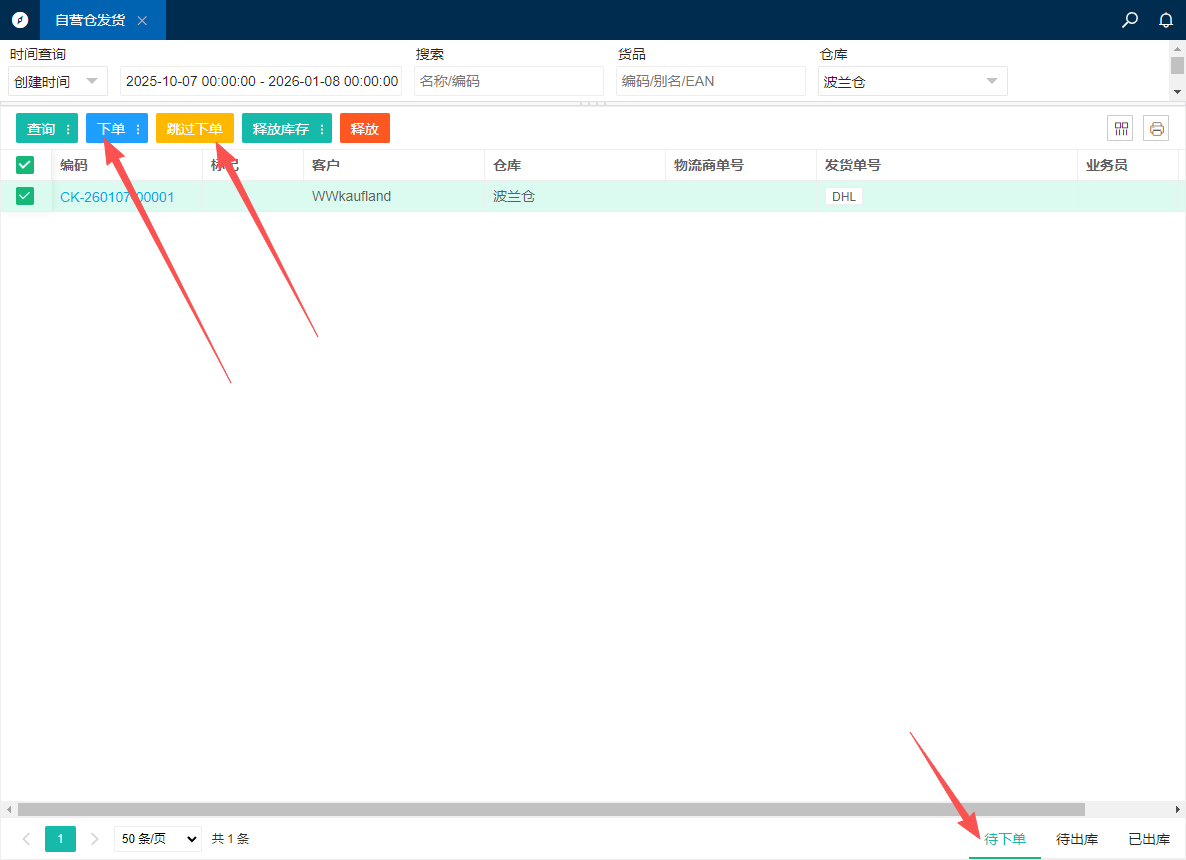Open the 波兰仓 warehouse dropdown

pos(912,81)
